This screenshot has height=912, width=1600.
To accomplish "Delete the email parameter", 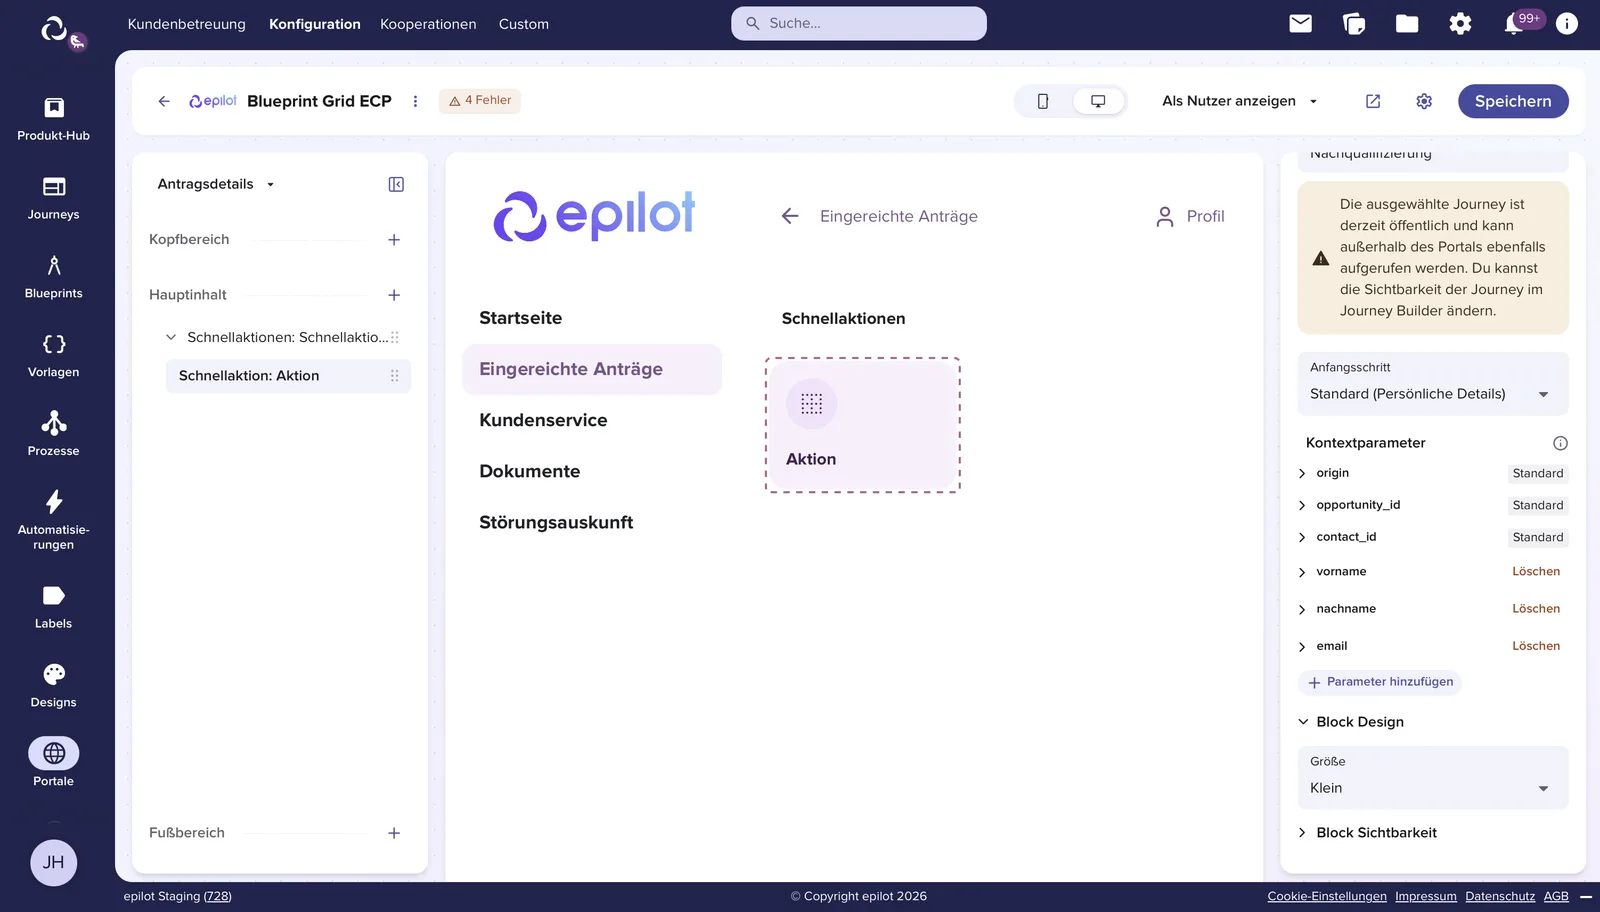I will pyautogui.click(x=1536, y=646).
